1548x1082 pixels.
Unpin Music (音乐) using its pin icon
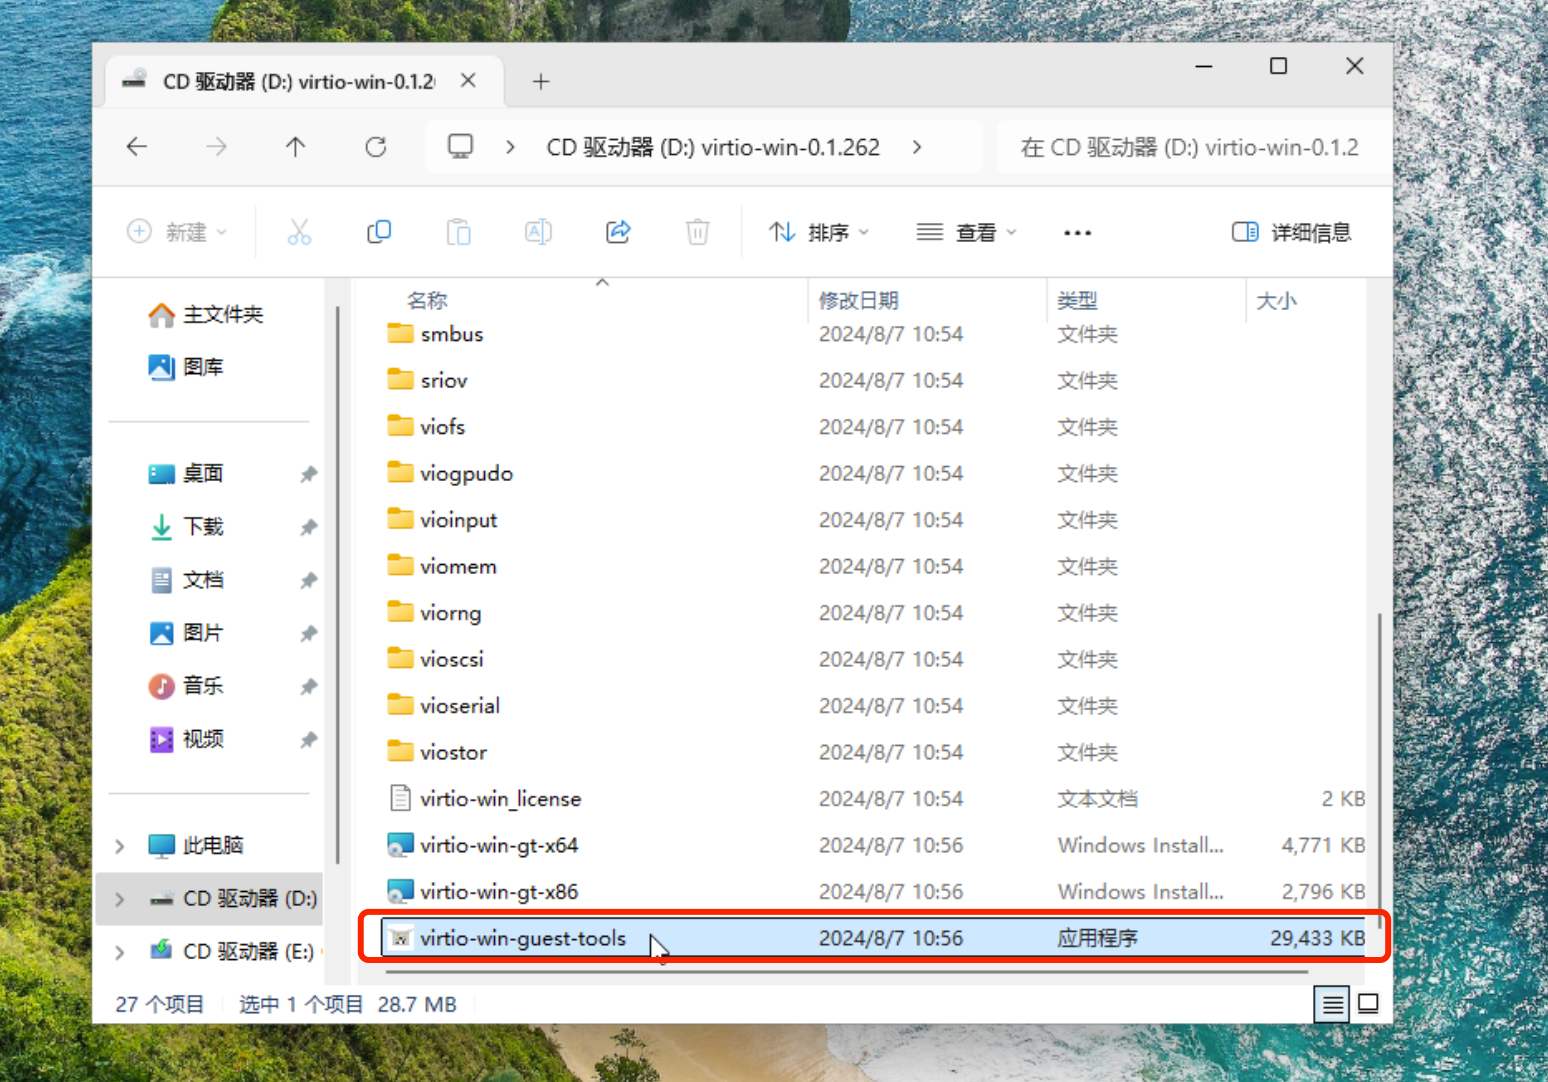(309, 686)
